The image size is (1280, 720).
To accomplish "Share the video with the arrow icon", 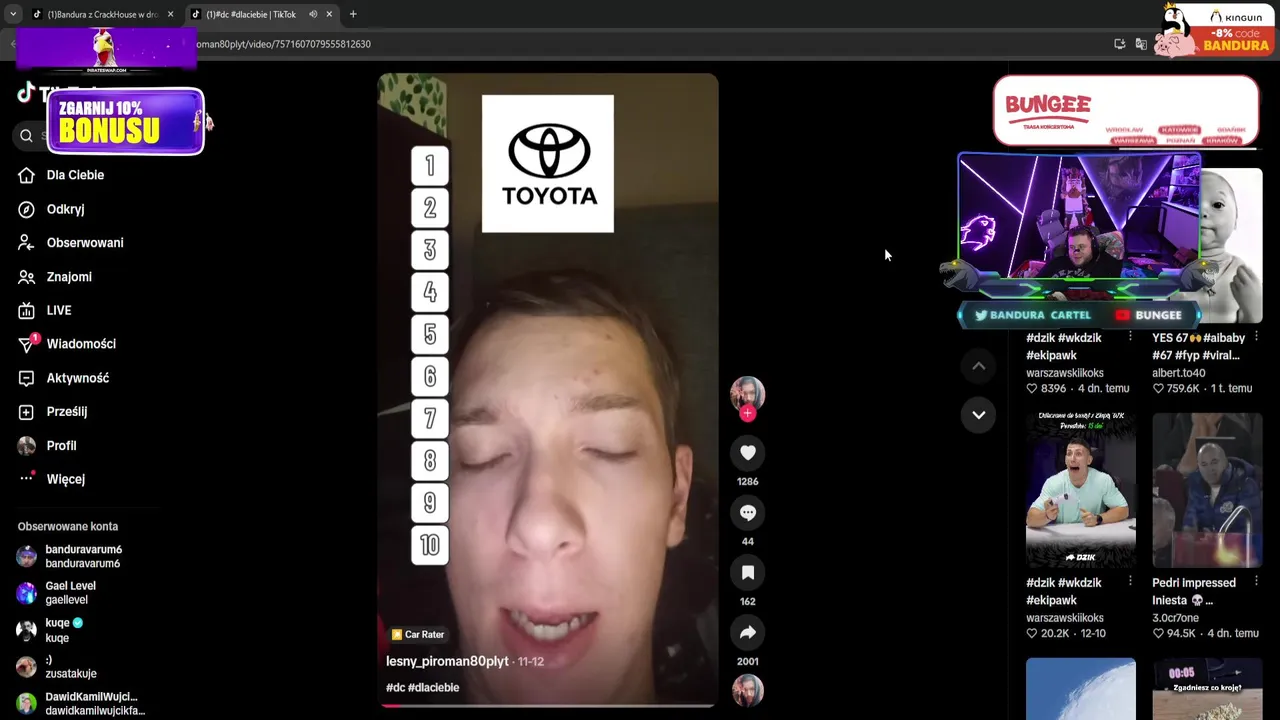I will (747, 633).
